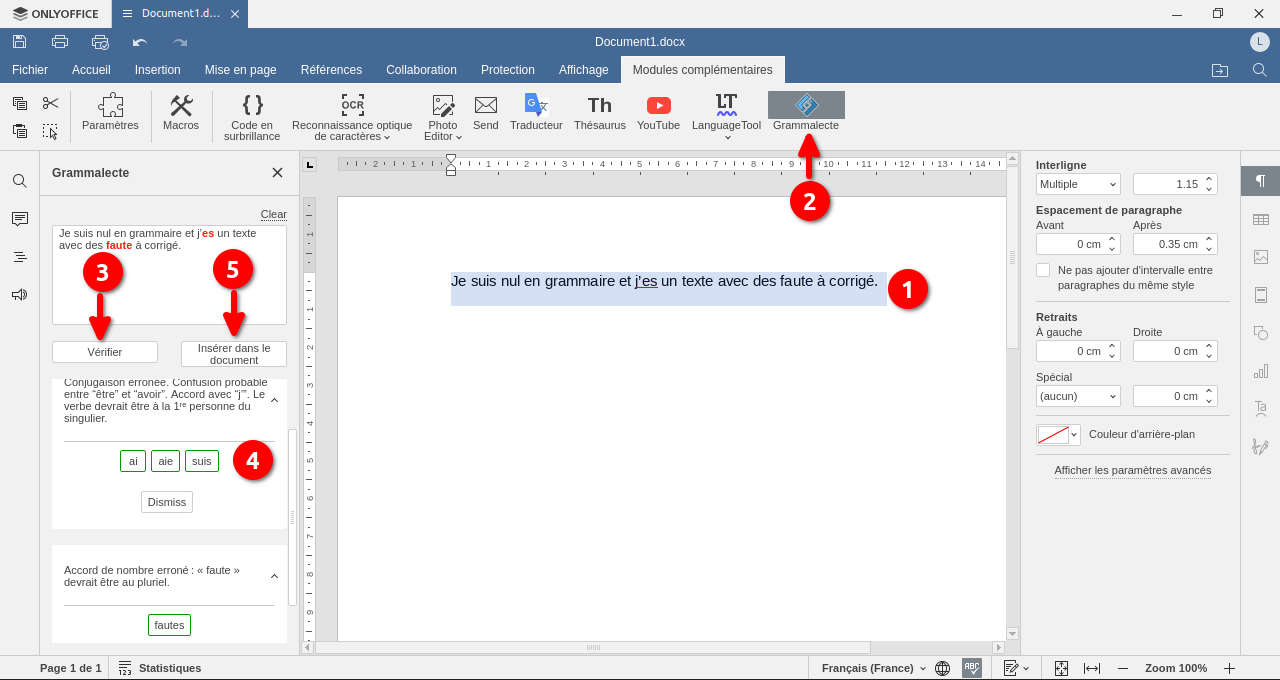
Task: Open chart settings in right sidebar
Action: (x=1260, y=371)
